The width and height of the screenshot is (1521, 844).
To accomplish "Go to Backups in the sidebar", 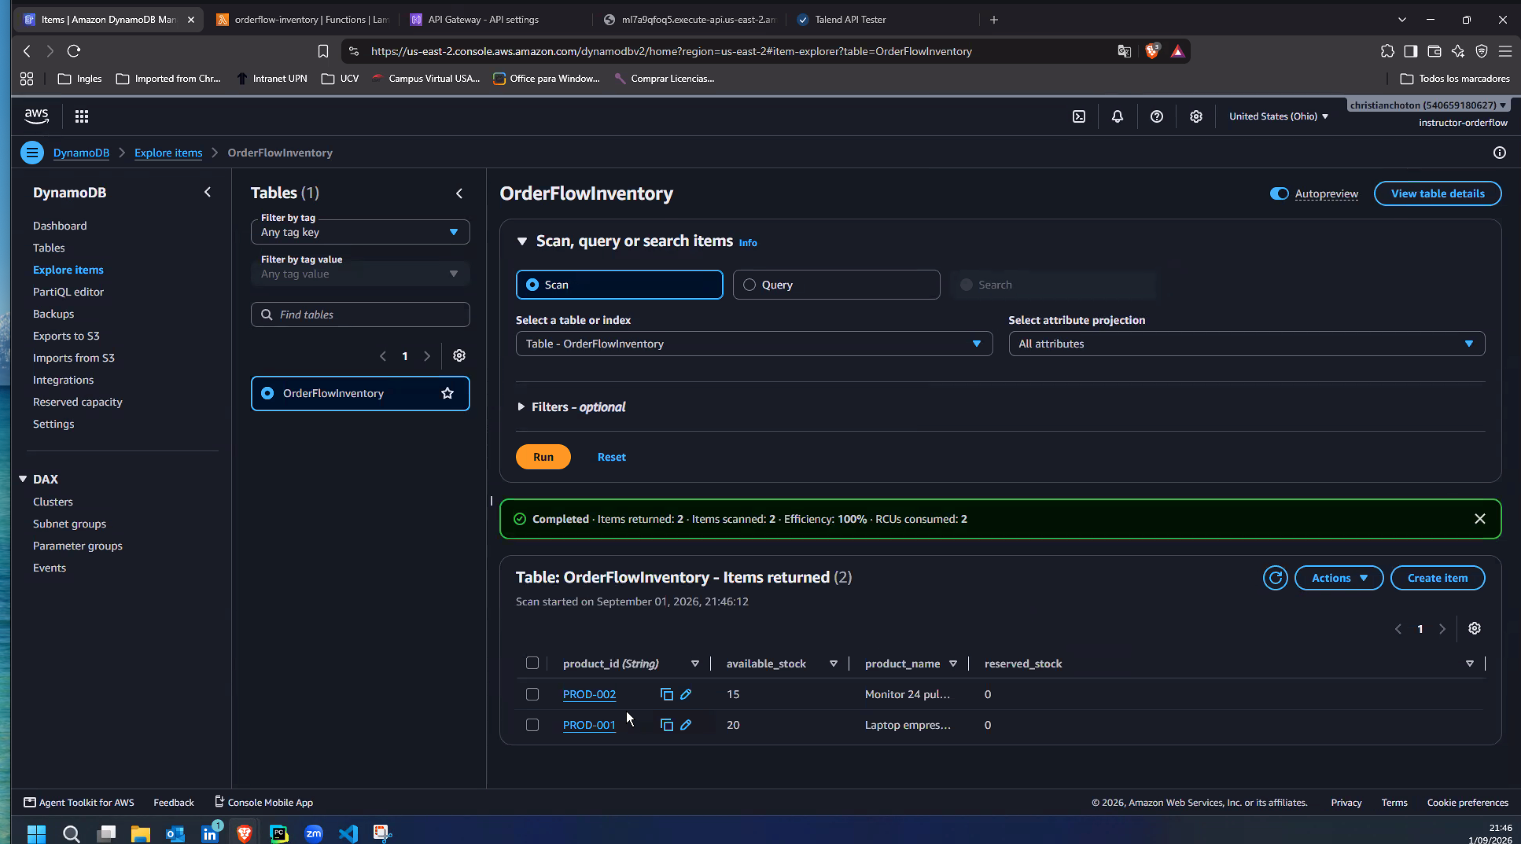I will pyautogui.click(x=54, y=314).
